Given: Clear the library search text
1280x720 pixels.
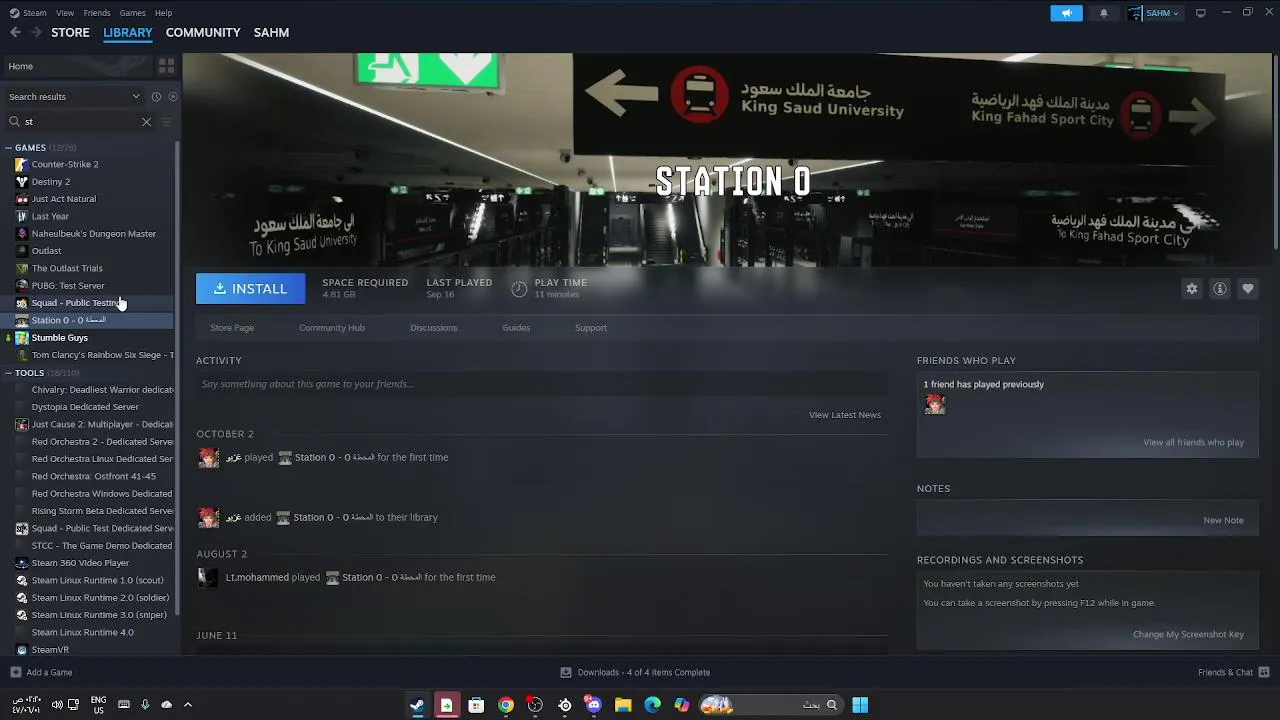Looking at the screenshot, I should click(146, 122).
